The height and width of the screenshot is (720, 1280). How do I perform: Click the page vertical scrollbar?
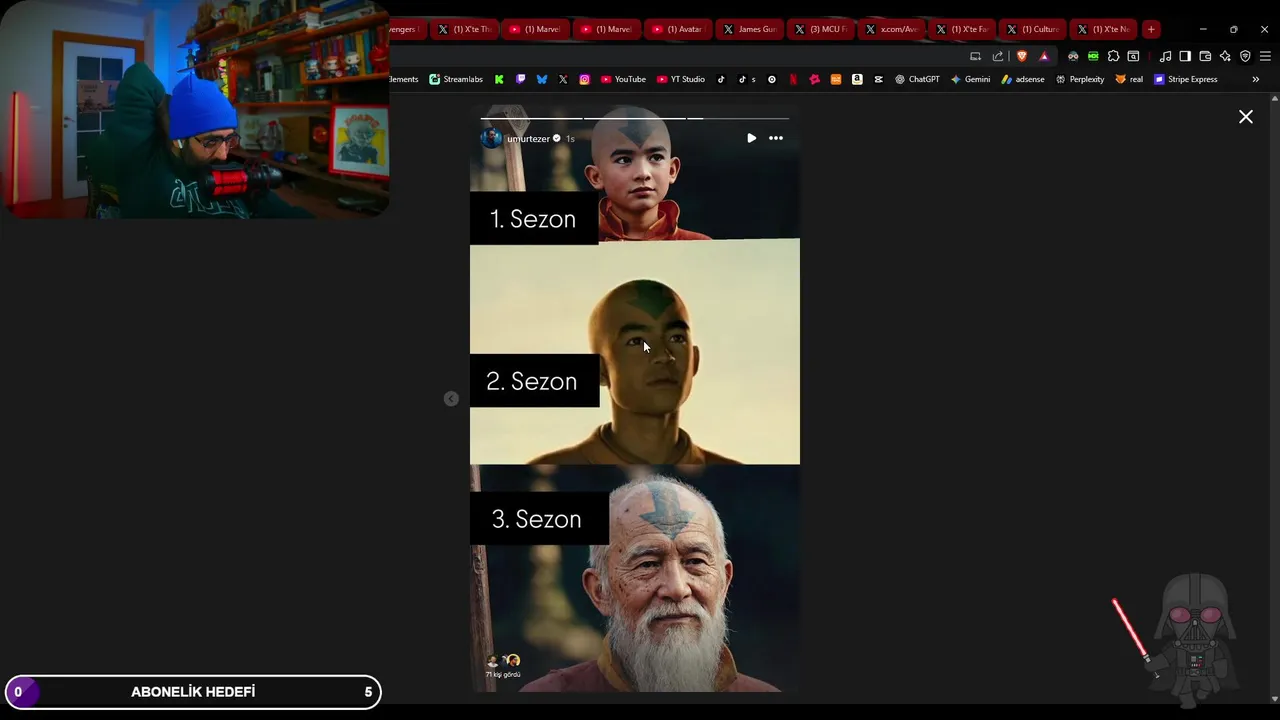[1274, 398]
